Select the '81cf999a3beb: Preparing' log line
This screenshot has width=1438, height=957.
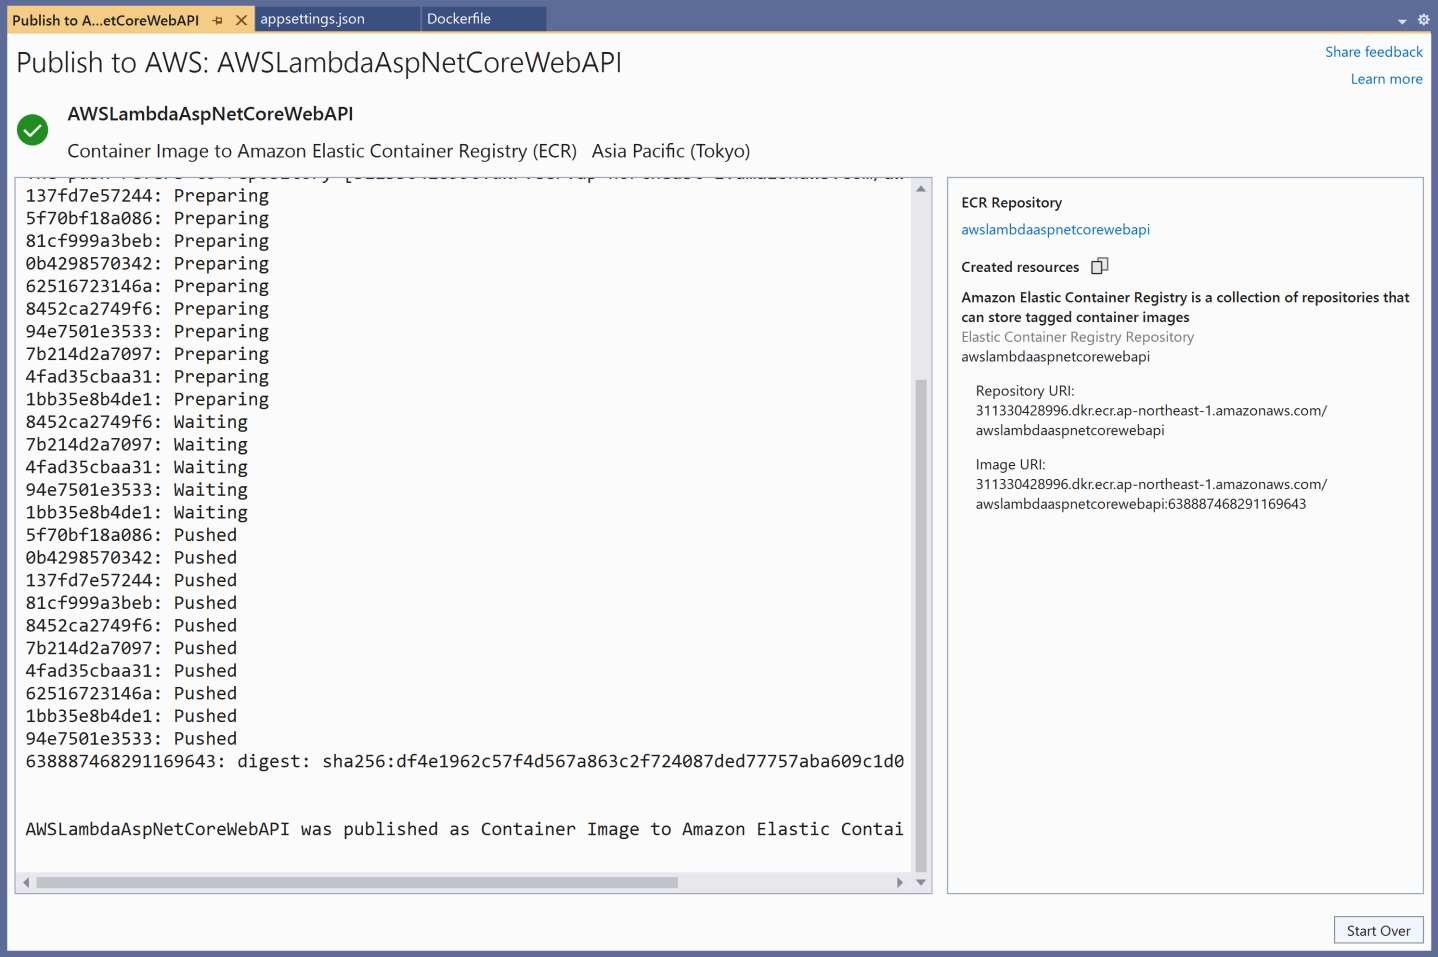pos(147,241)
